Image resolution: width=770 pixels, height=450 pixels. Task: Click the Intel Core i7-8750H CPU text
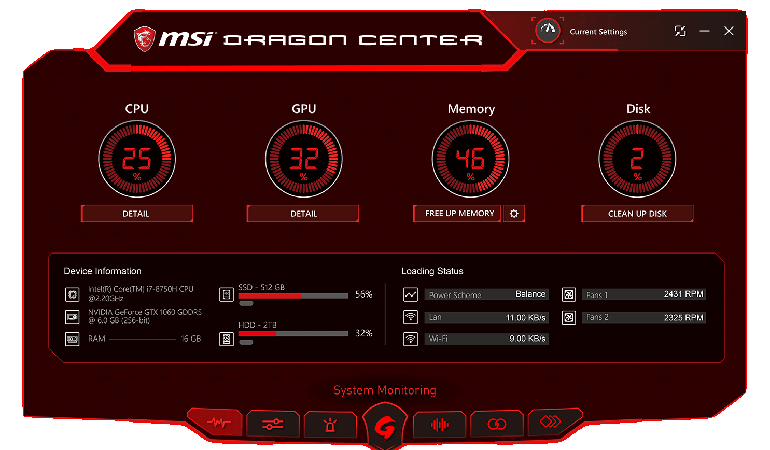click(141, 293)
